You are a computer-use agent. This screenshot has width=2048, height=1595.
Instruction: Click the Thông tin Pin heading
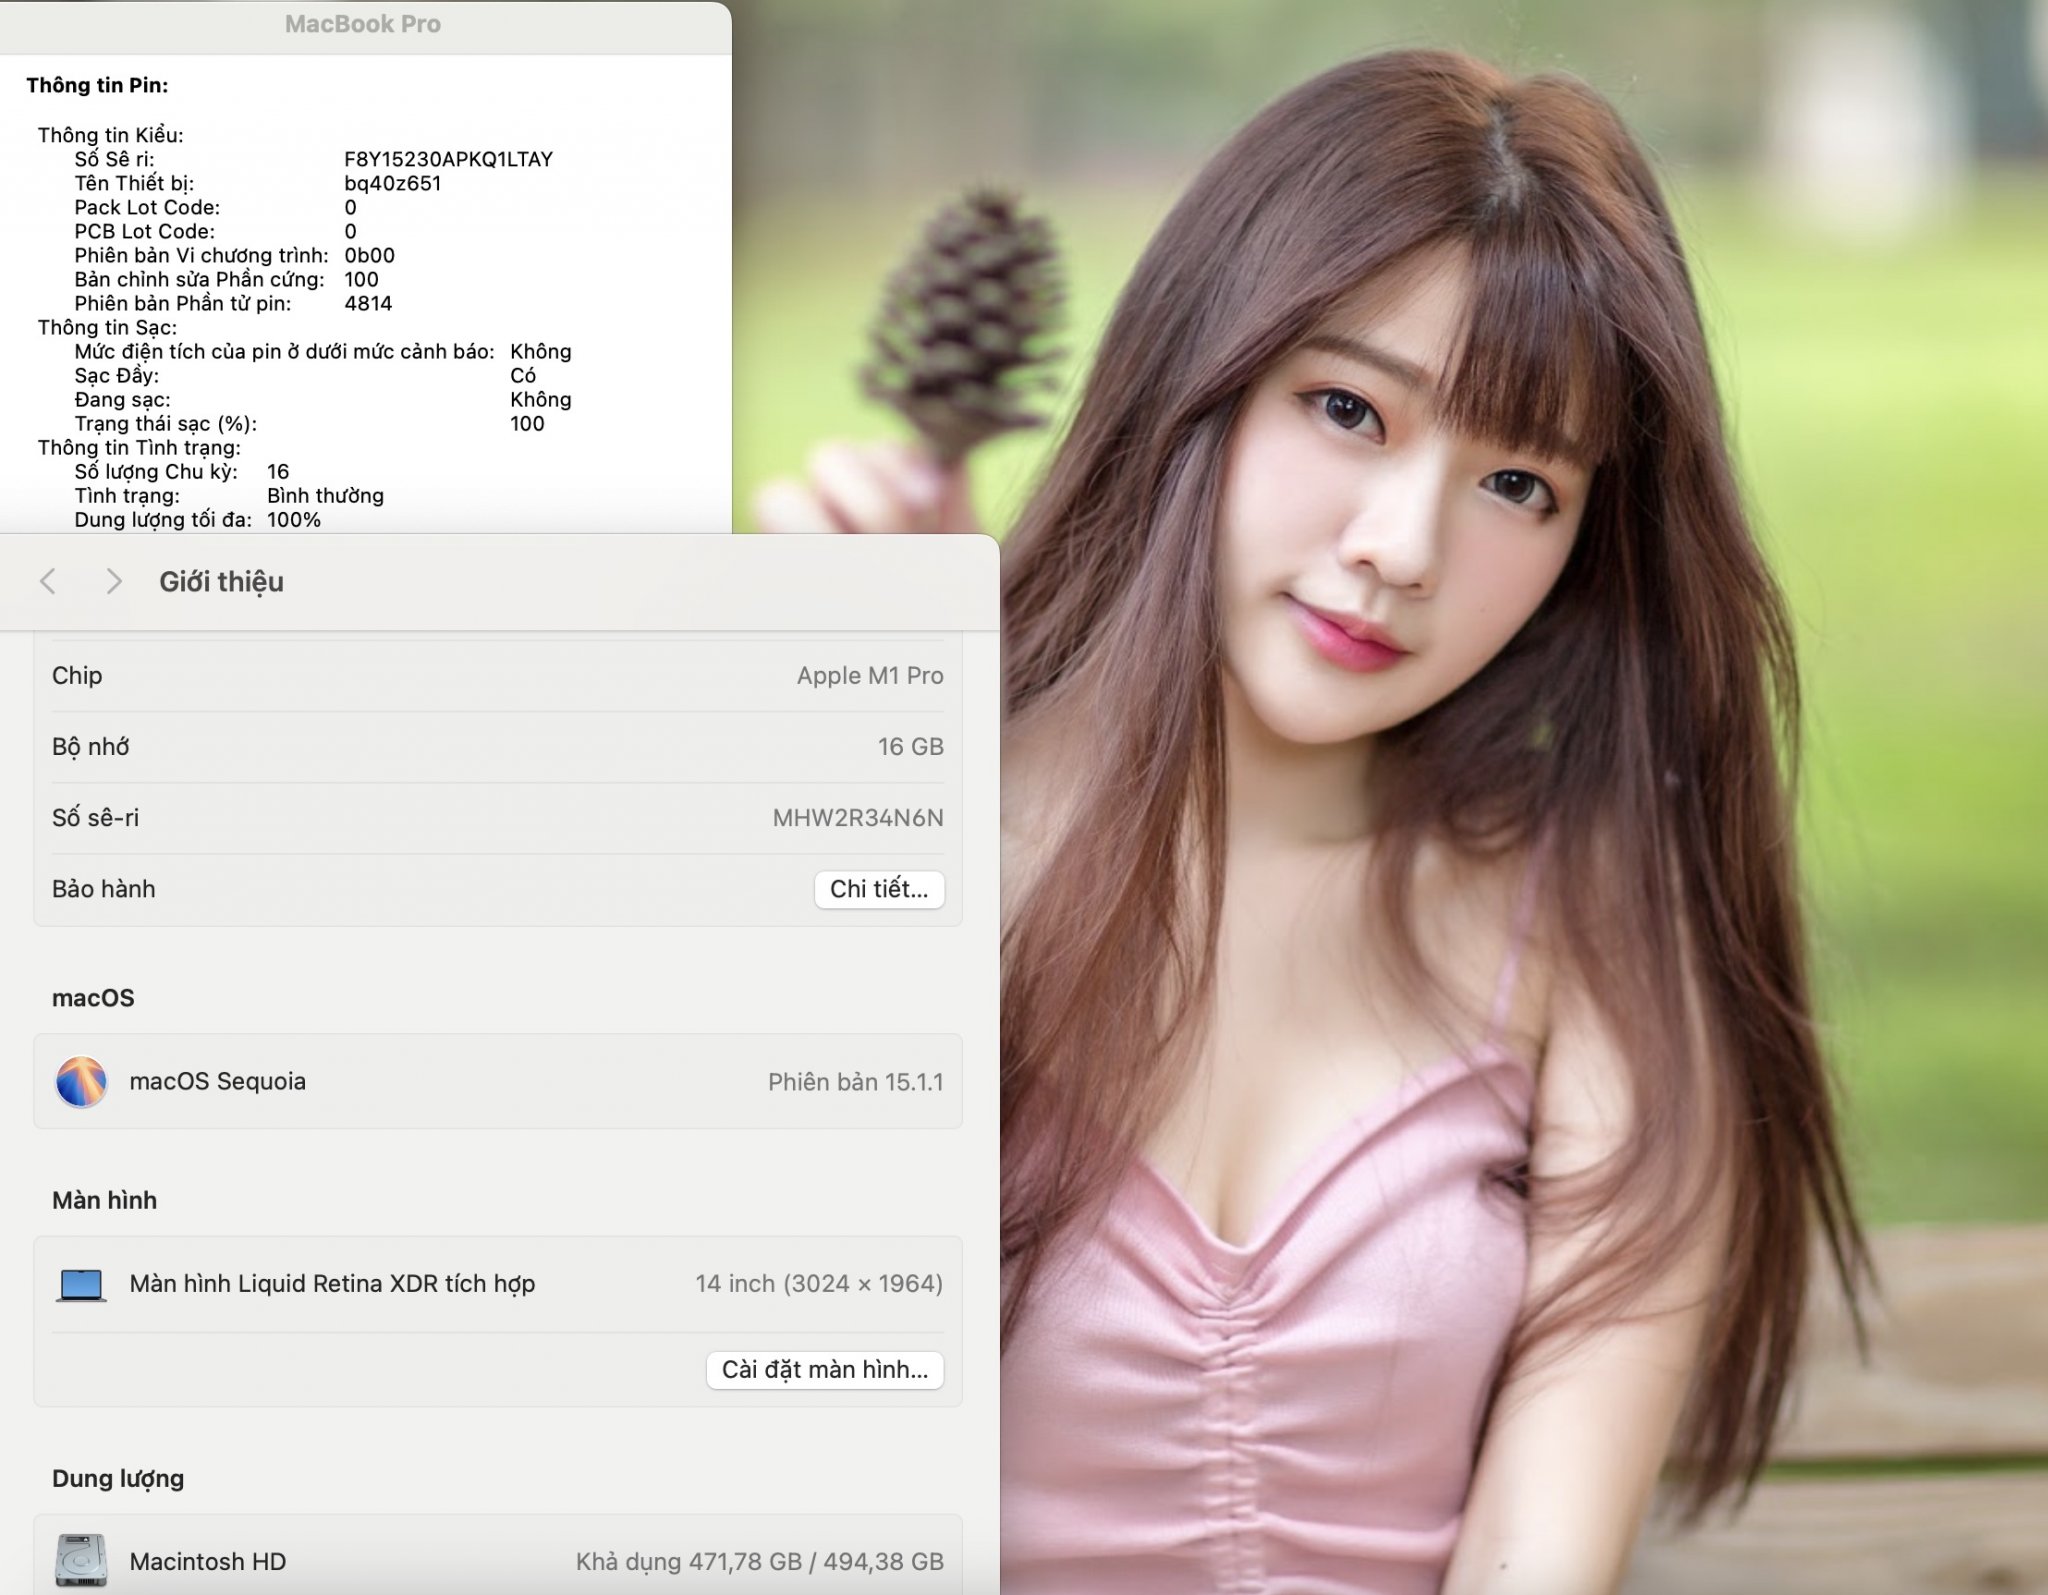[97, 85]
